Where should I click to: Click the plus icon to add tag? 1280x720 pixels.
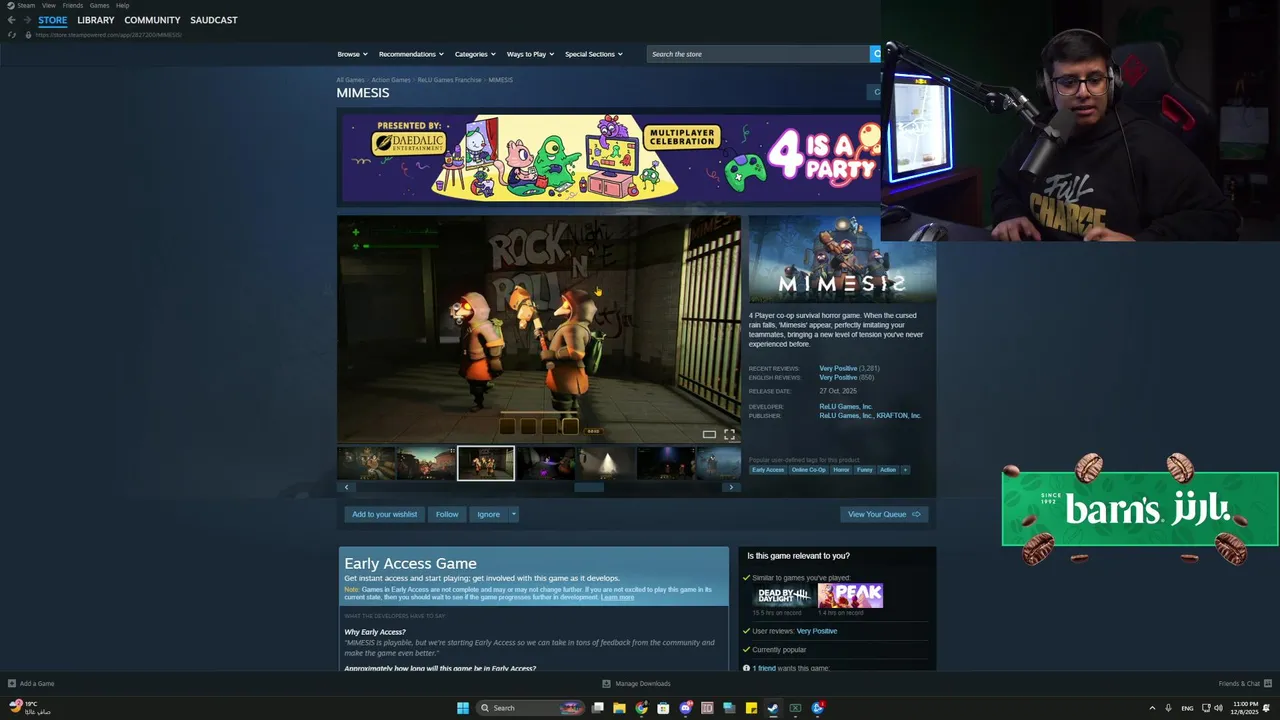pyautogui.click(x=905, y=470)
